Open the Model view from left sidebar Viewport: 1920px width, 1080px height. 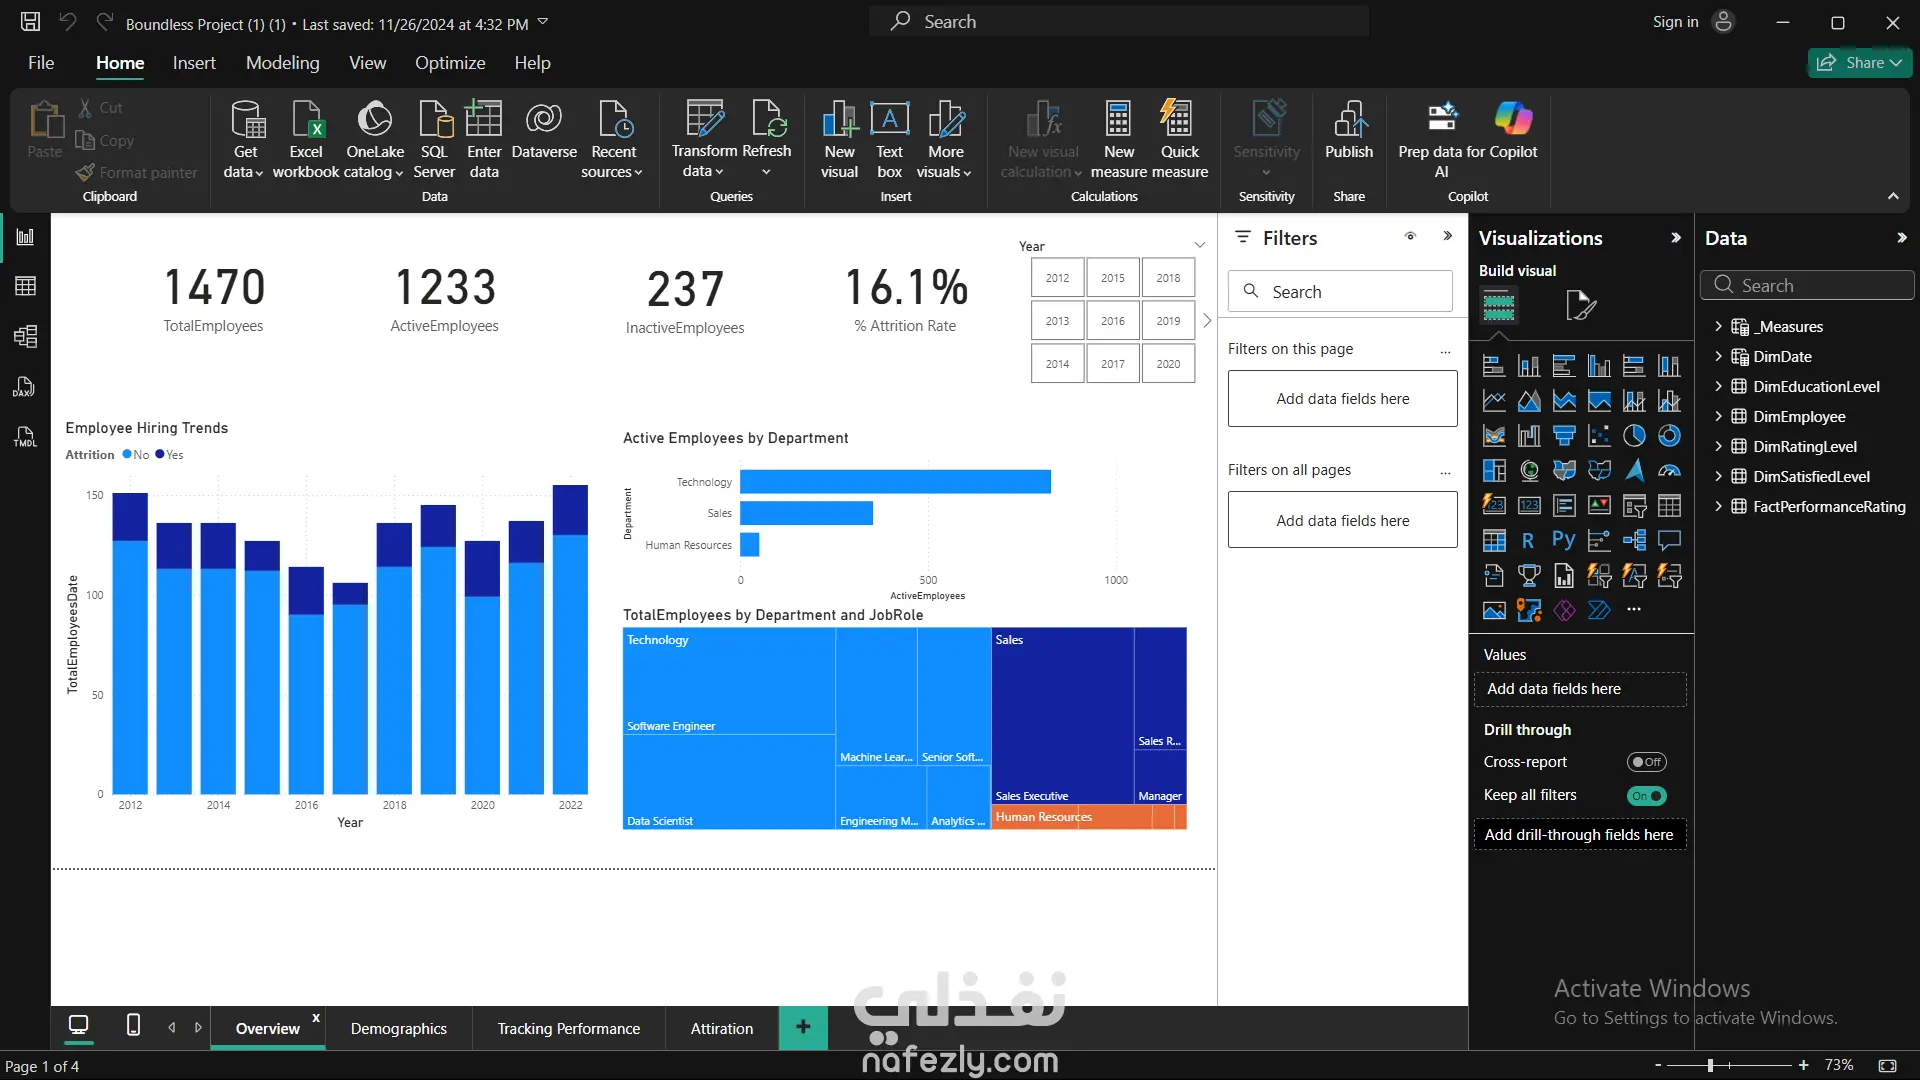click(x=26, y=337)
